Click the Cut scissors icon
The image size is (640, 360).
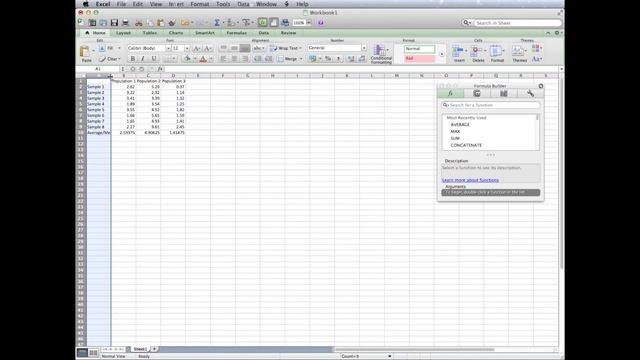click(x=139, y=23)
